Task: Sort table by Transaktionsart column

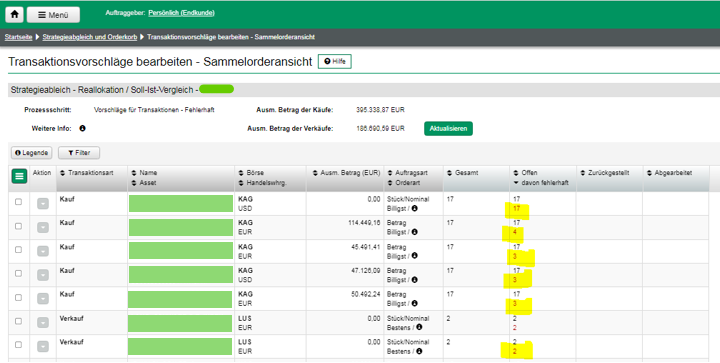Action: coord(90,173)
